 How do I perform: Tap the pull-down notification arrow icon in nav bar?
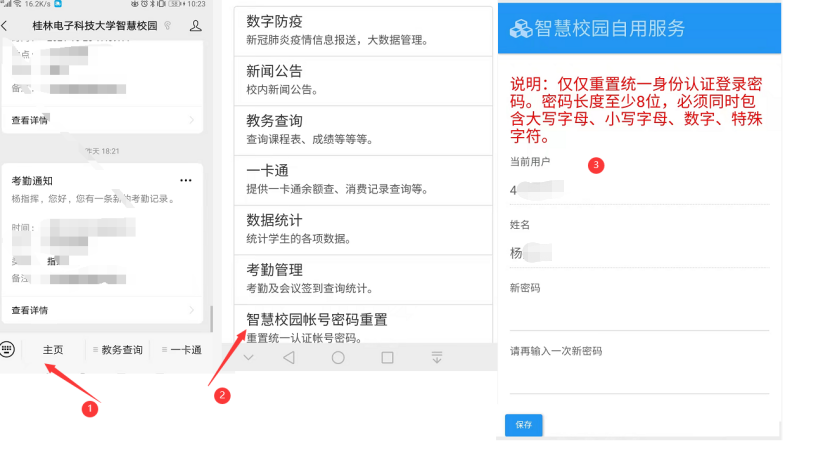pos(437,357)
